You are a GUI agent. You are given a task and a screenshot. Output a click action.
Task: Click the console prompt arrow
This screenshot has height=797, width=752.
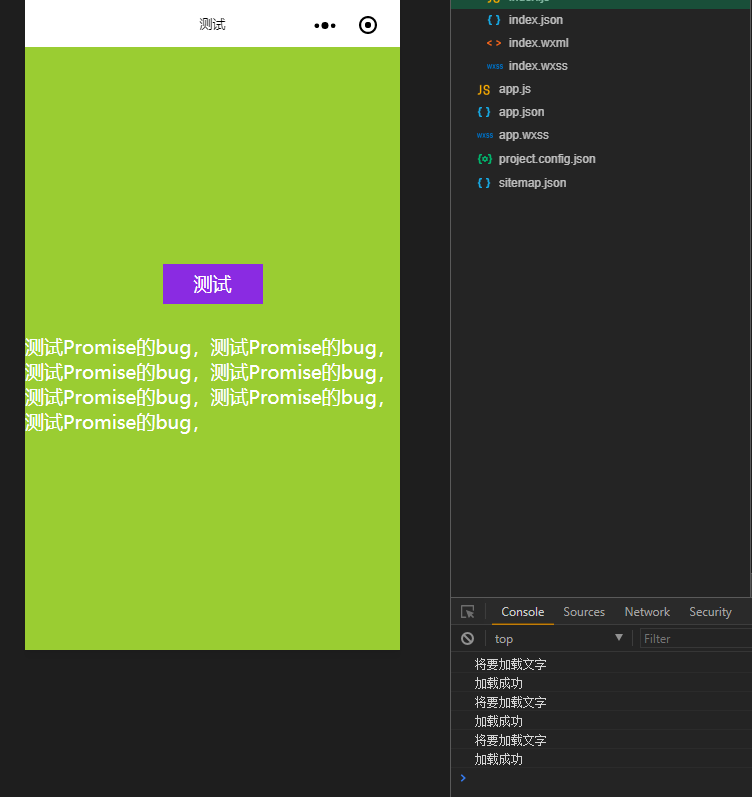pos(463,778)
